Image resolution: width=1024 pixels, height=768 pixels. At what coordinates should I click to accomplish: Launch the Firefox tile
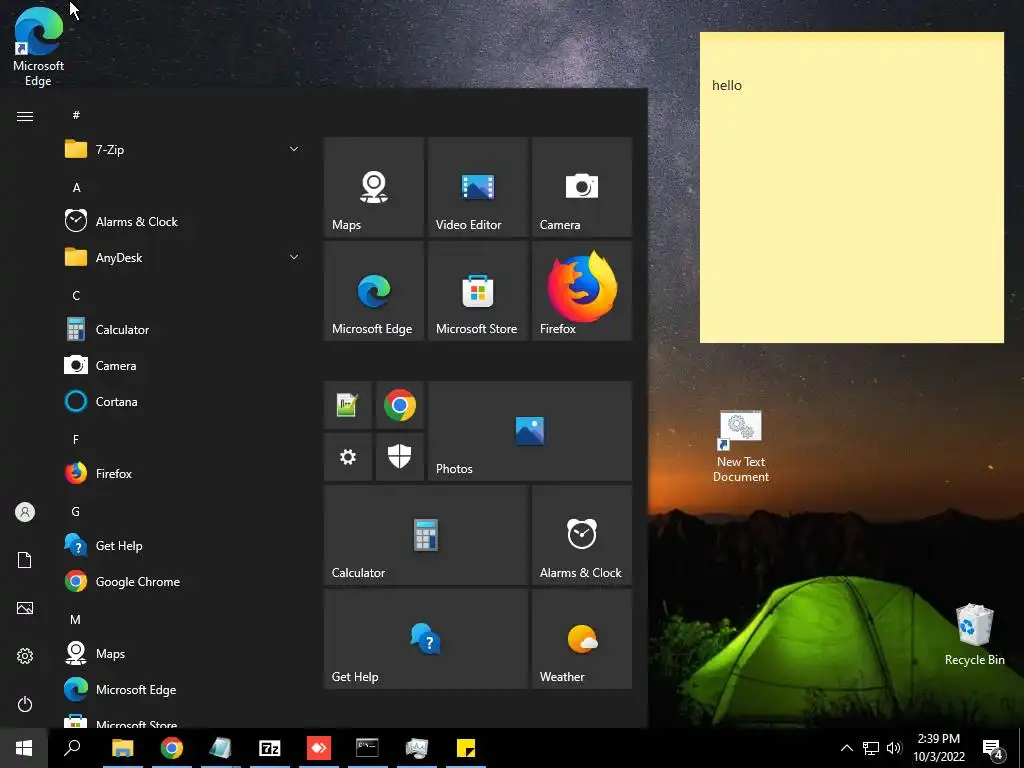[582, 291]
